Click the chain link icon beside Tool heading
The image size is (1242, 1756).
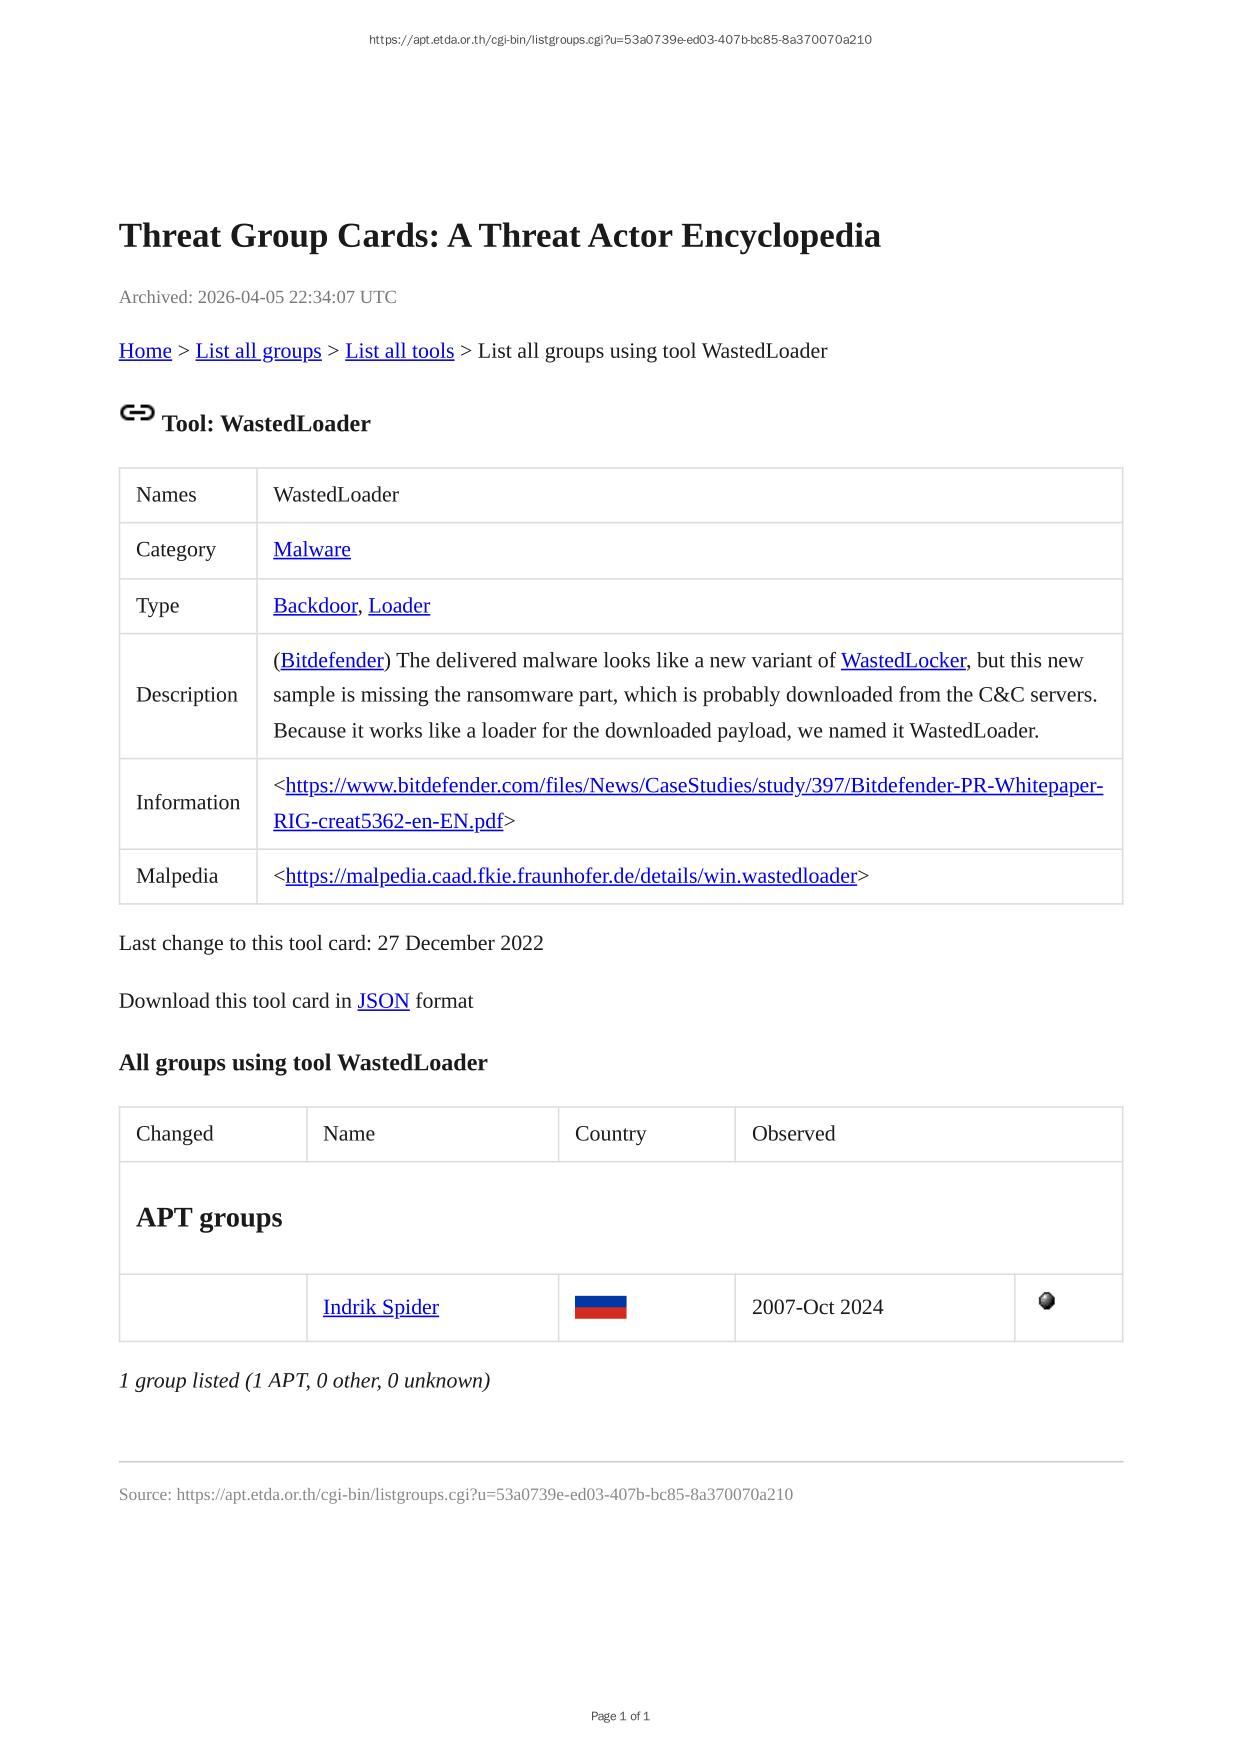point(137,412)
